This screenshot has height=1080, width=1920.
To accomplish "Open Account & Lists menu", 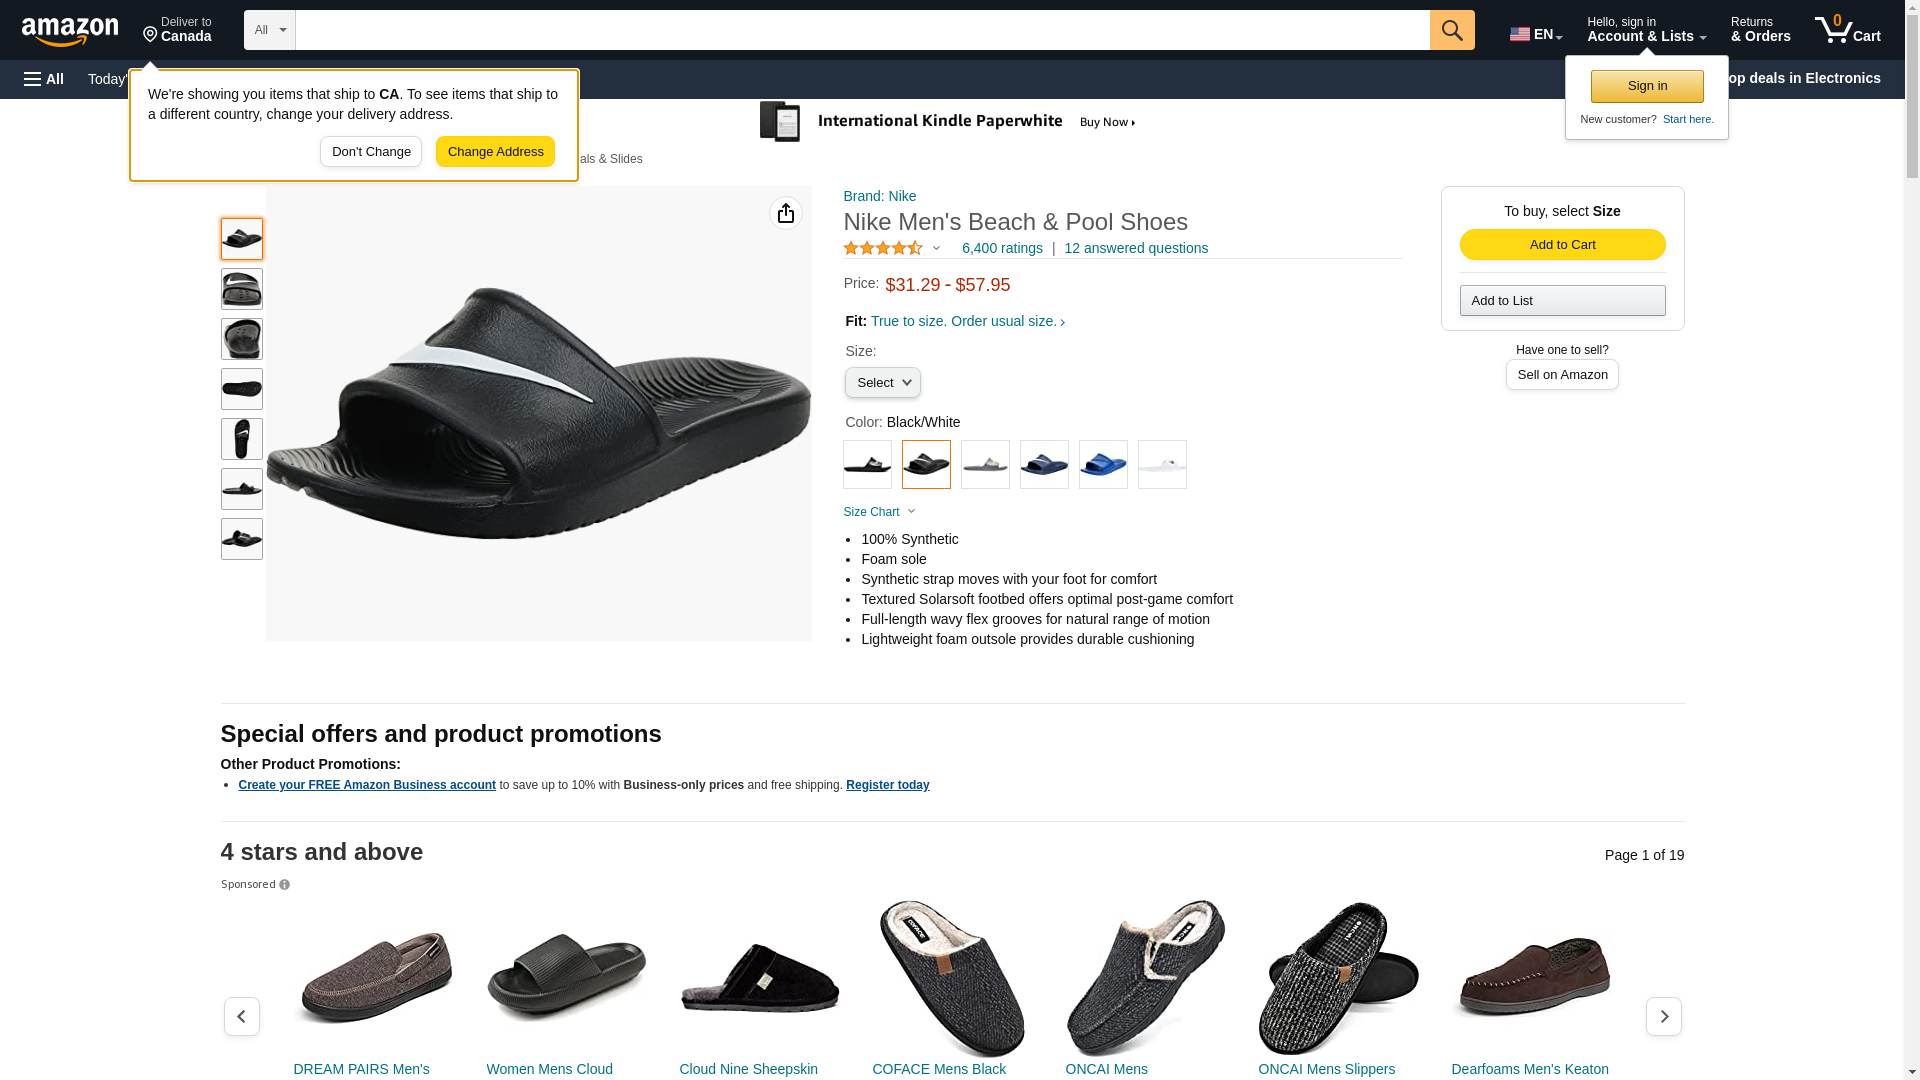I will click(1646, 30).
